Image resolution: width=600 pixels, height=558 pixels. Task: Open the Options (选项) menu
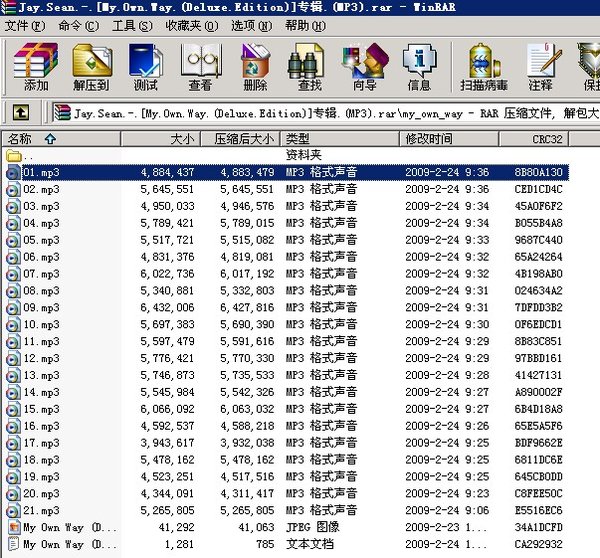pos(251,26)
